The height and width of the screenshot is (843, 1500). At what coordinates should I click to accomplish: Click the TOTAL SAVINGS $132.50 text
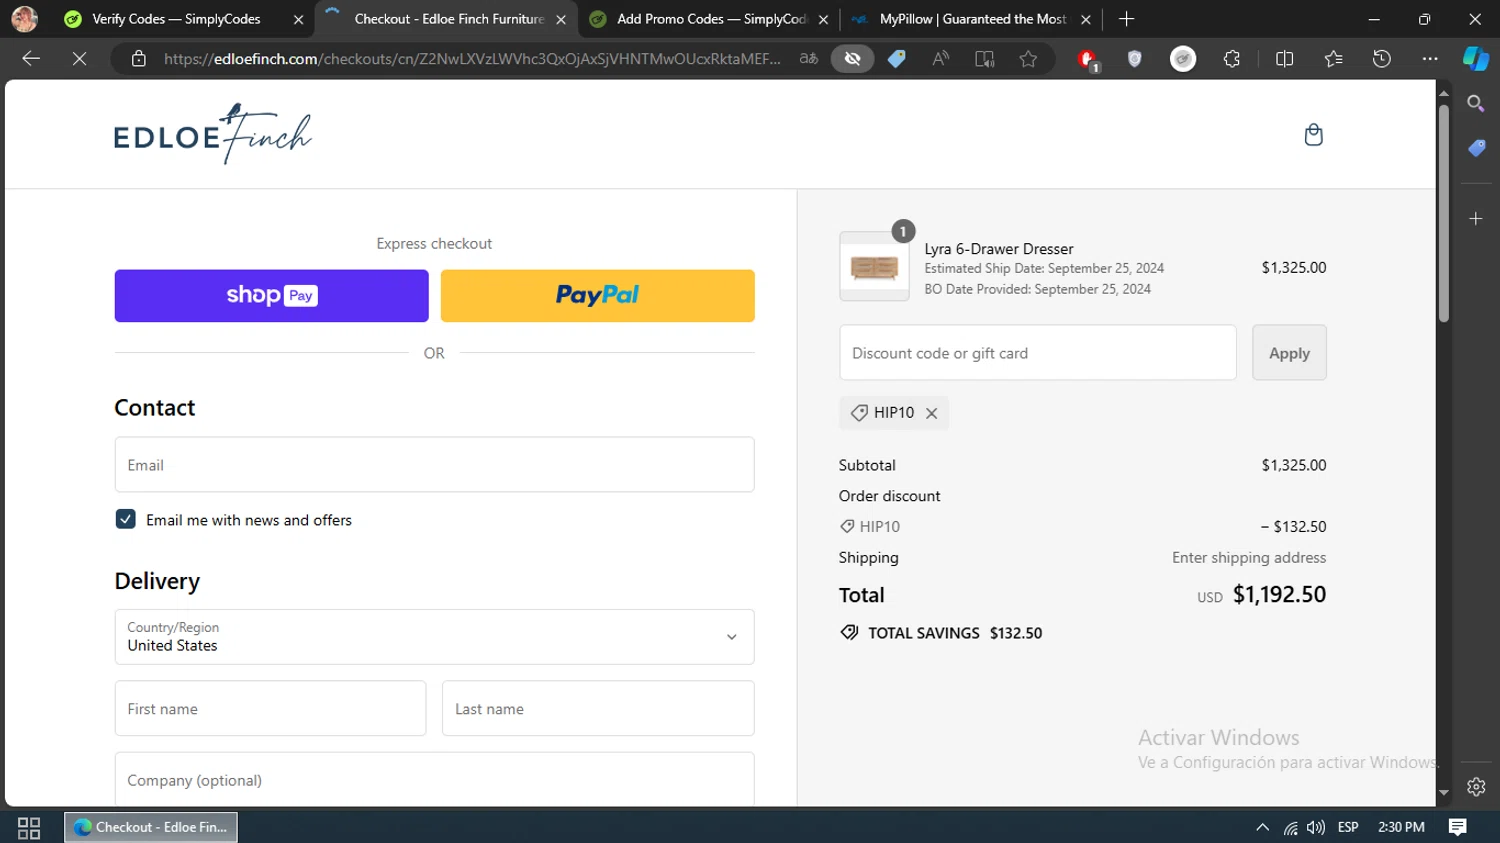(955, 633)
